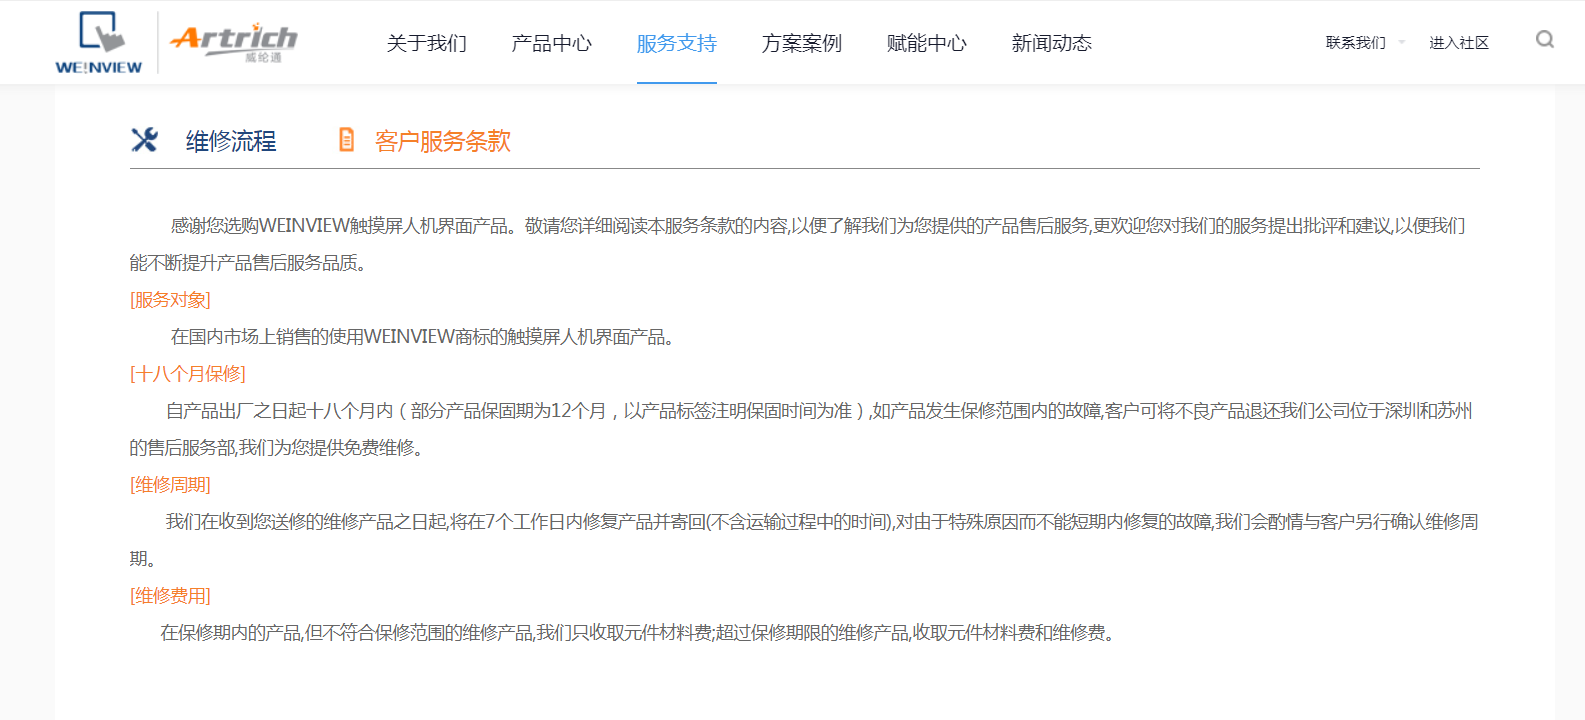Click the WEINVIEW logo
Screen dimensions: 1585x720
click(99, 43)
